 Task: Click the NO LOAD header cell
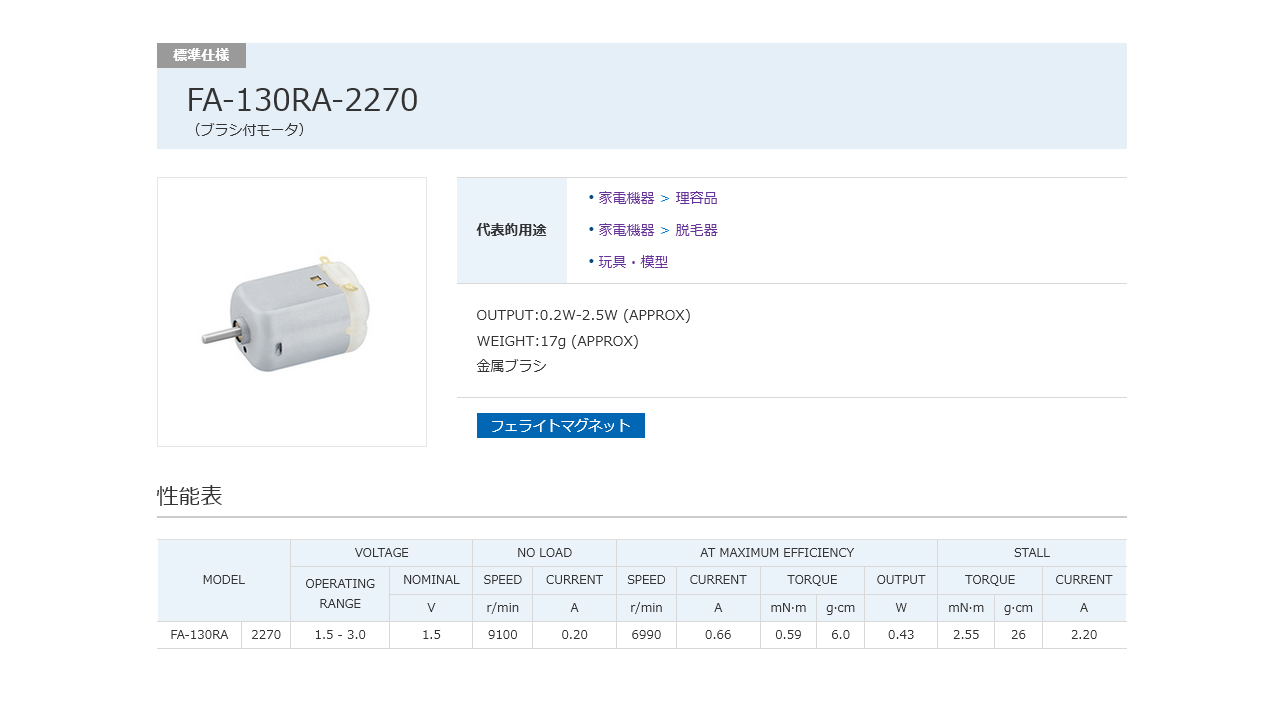coord(544,553)
